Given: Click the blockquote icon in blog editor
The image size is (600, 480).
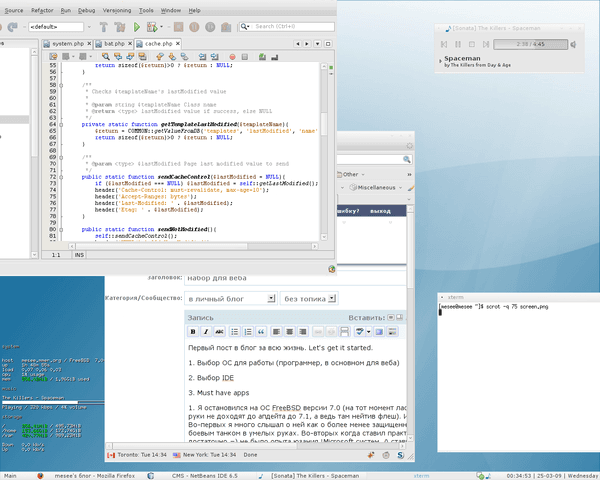Looking at the screenshot, I should [x=261, y=331].
